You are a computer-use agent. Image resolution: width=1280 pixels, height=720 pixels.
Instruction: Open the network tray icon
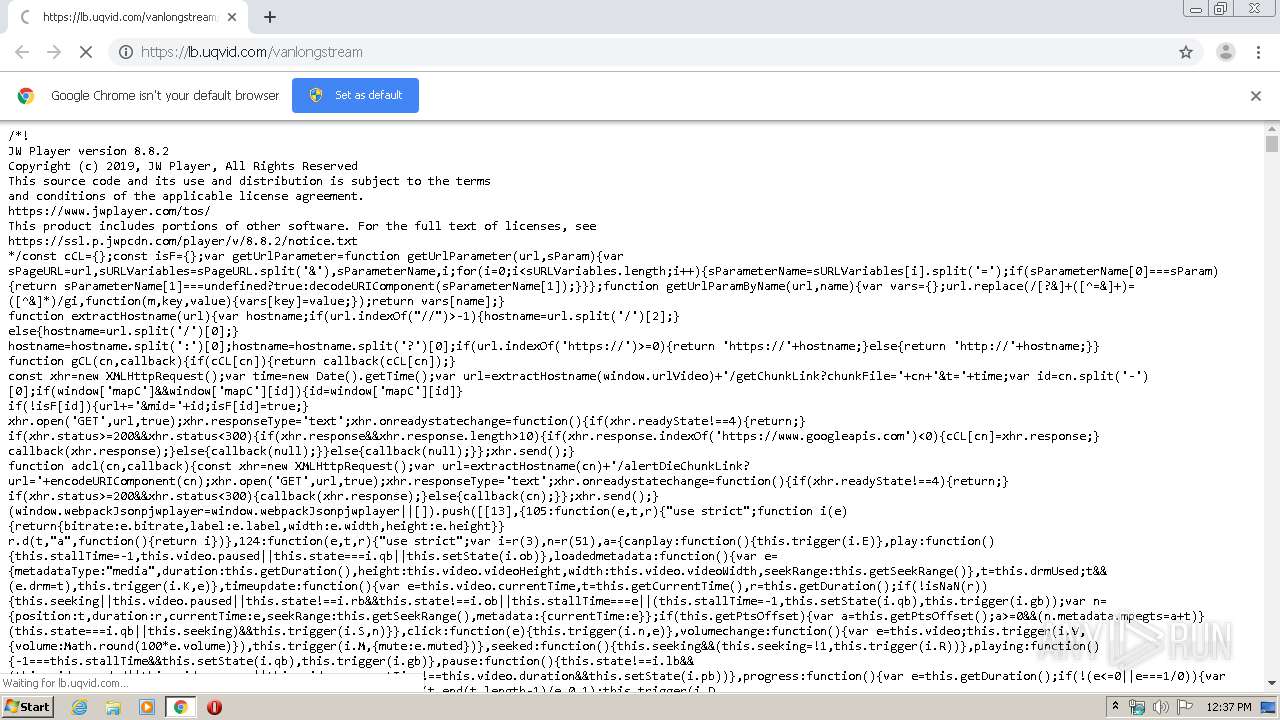pos(1138,707)
